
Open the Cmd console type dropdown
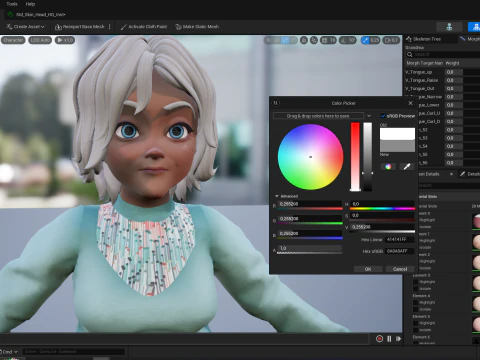tap(9, 352)
